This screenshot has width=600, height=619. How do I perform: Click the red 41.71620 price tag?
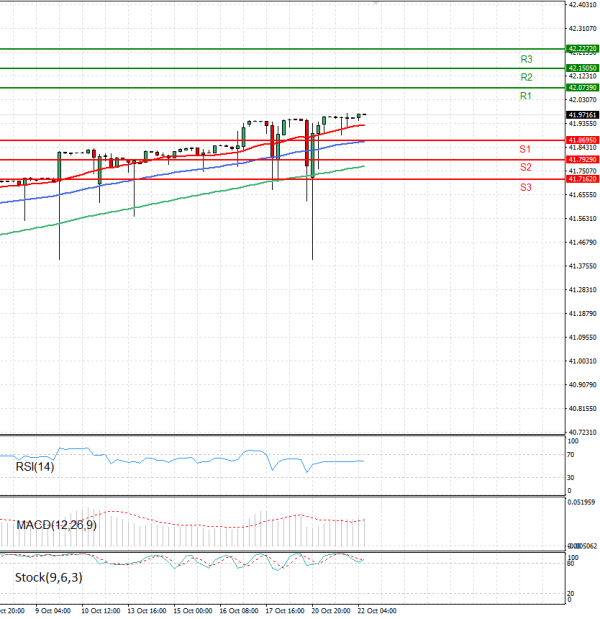(582, 179)
